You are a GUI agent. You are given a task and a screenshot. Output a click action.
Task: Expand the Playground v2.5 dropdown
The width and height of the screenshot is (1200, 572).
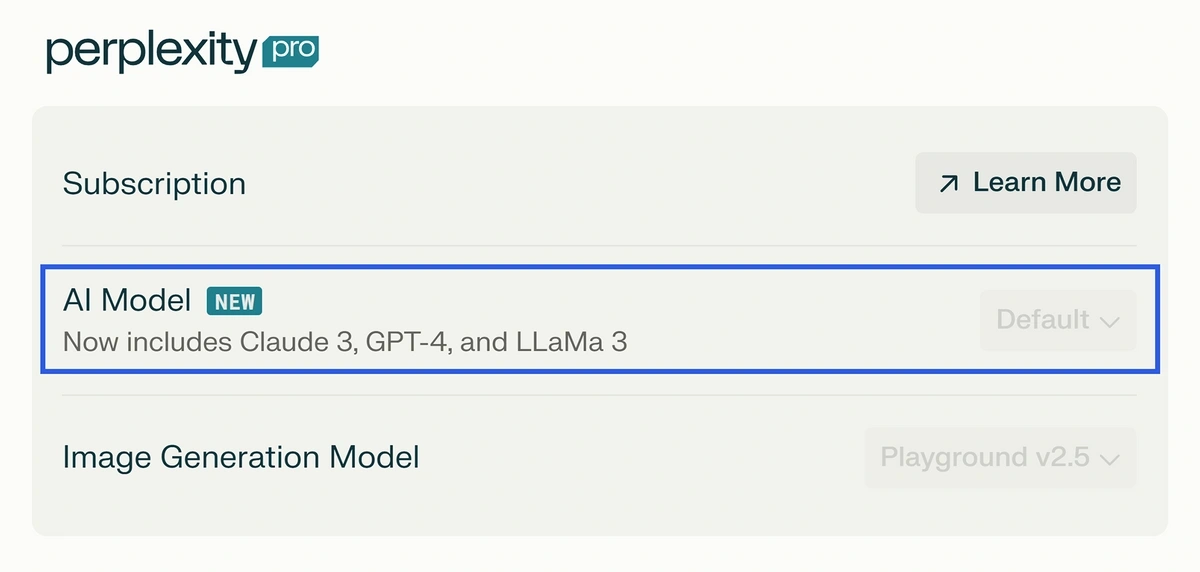coord(1000,458)
